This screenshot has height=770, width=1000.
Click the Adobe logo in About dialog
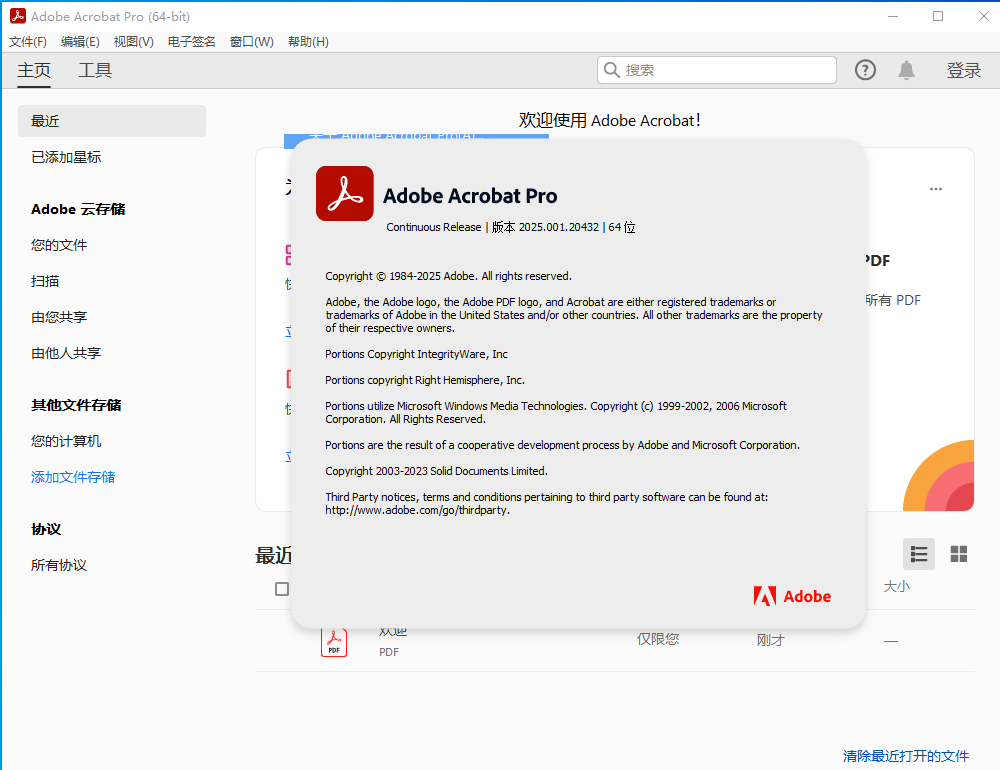click(x=792, y=596)
